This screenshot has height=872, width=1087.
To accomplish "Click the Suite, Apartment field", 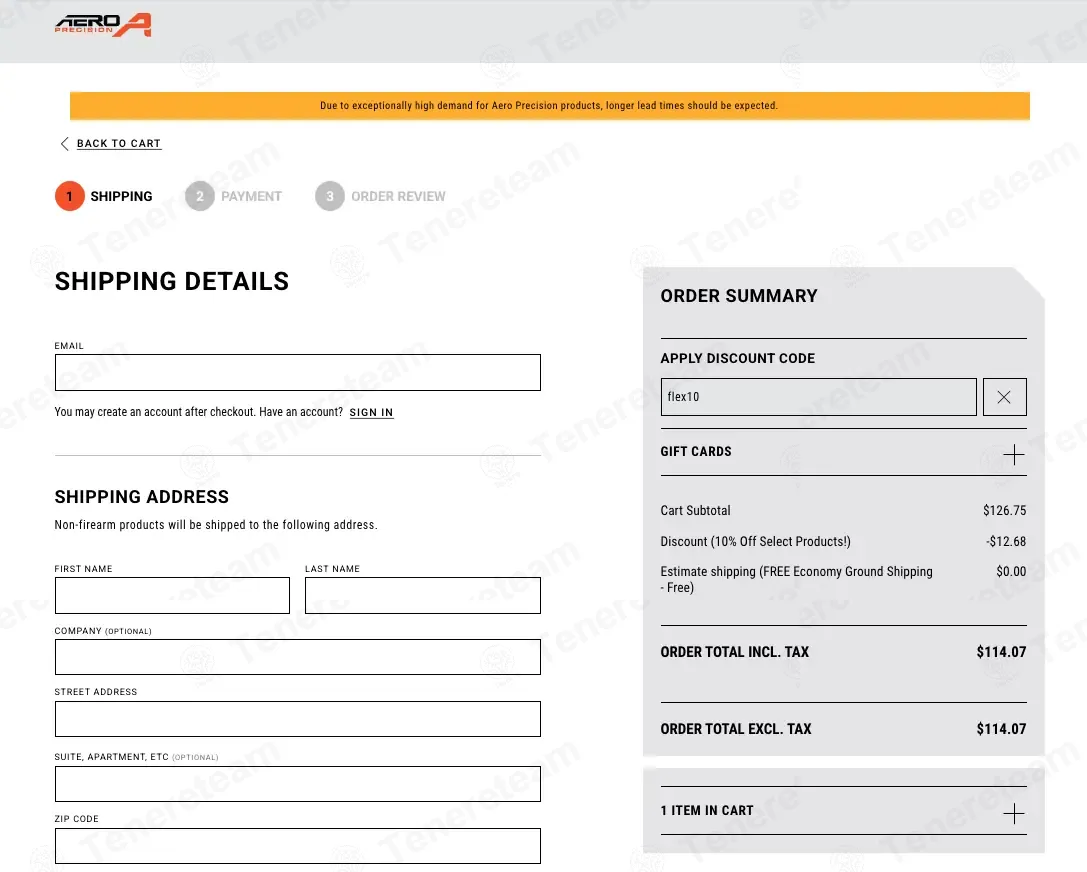I will [x=297, y=784].
